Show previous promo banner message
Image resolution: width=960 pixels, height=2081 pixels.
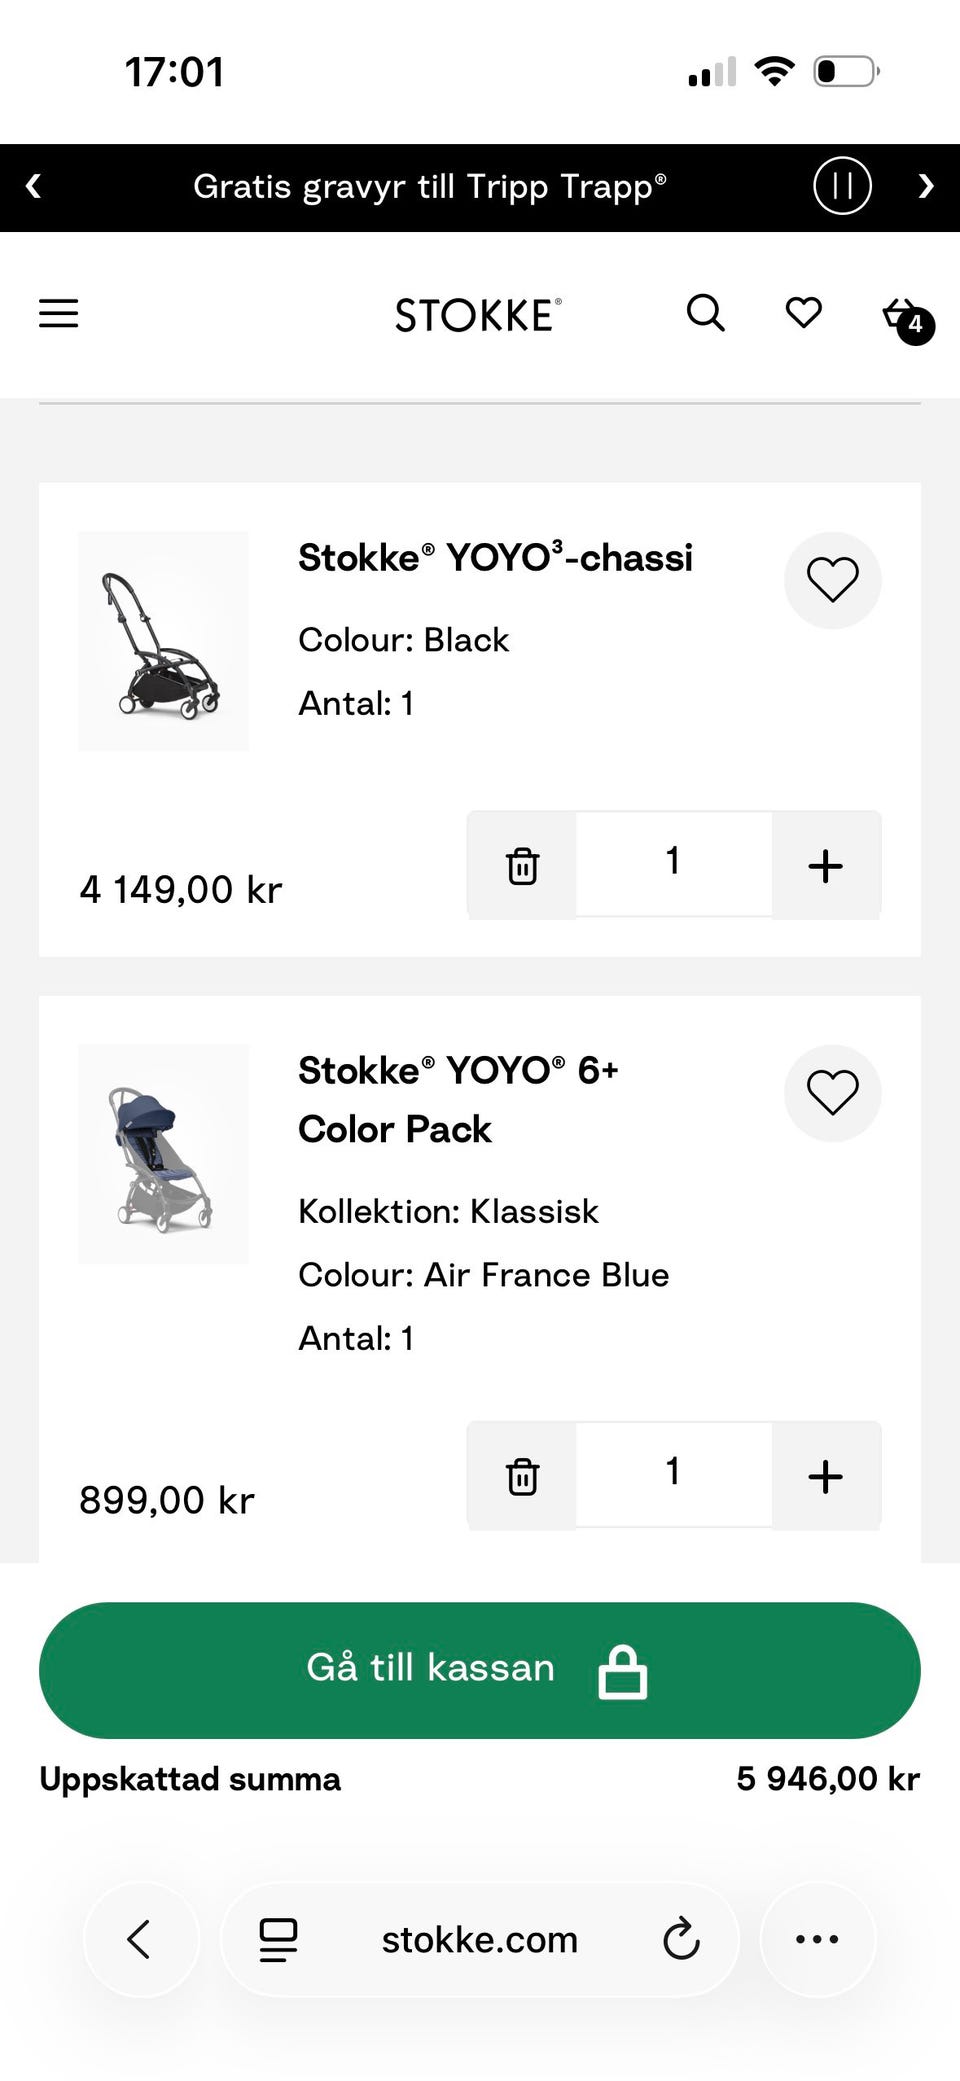click(33, 186)
